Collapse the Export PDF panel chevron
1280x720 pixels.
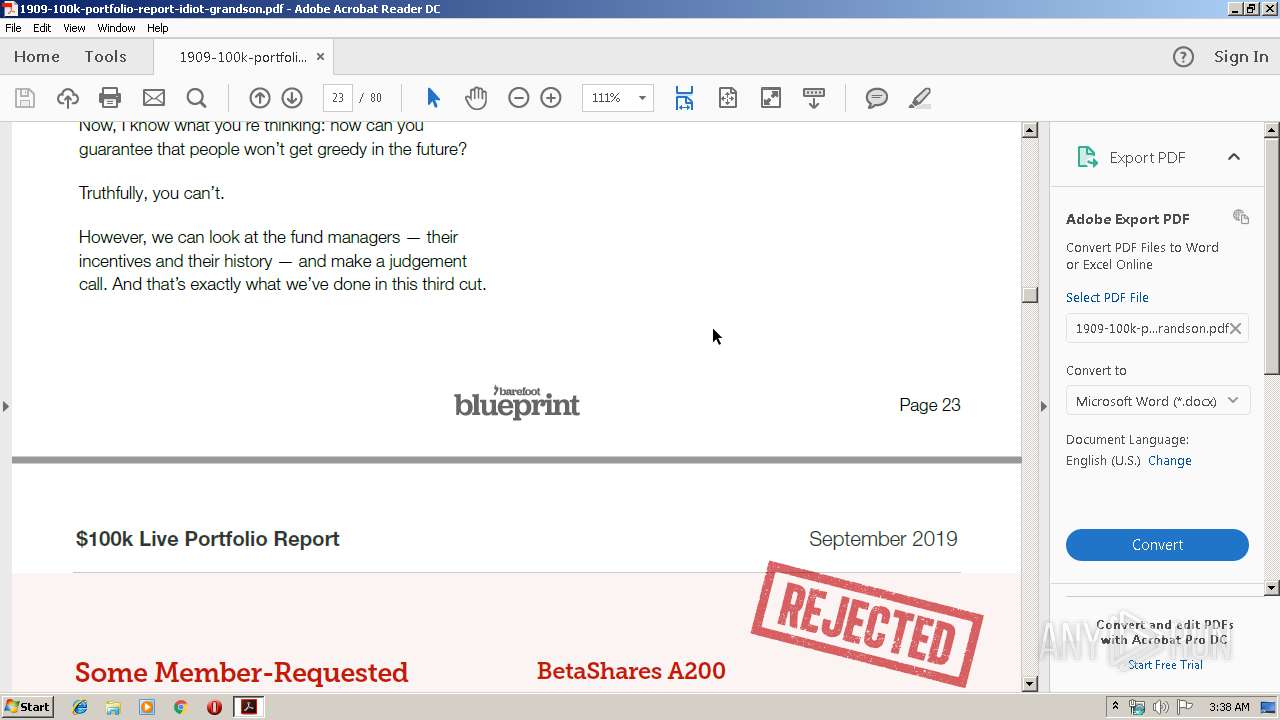1234,157
